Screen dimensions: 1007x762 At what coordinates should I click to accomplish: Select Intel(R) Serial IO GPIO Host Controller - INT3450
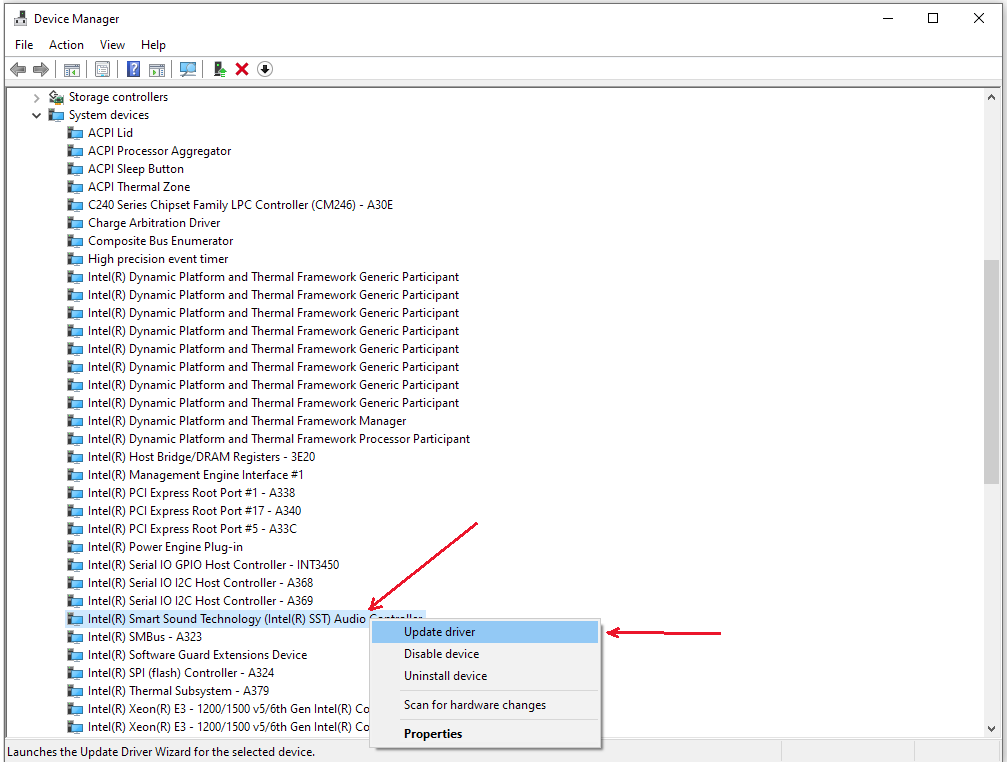tap(213, 565)
